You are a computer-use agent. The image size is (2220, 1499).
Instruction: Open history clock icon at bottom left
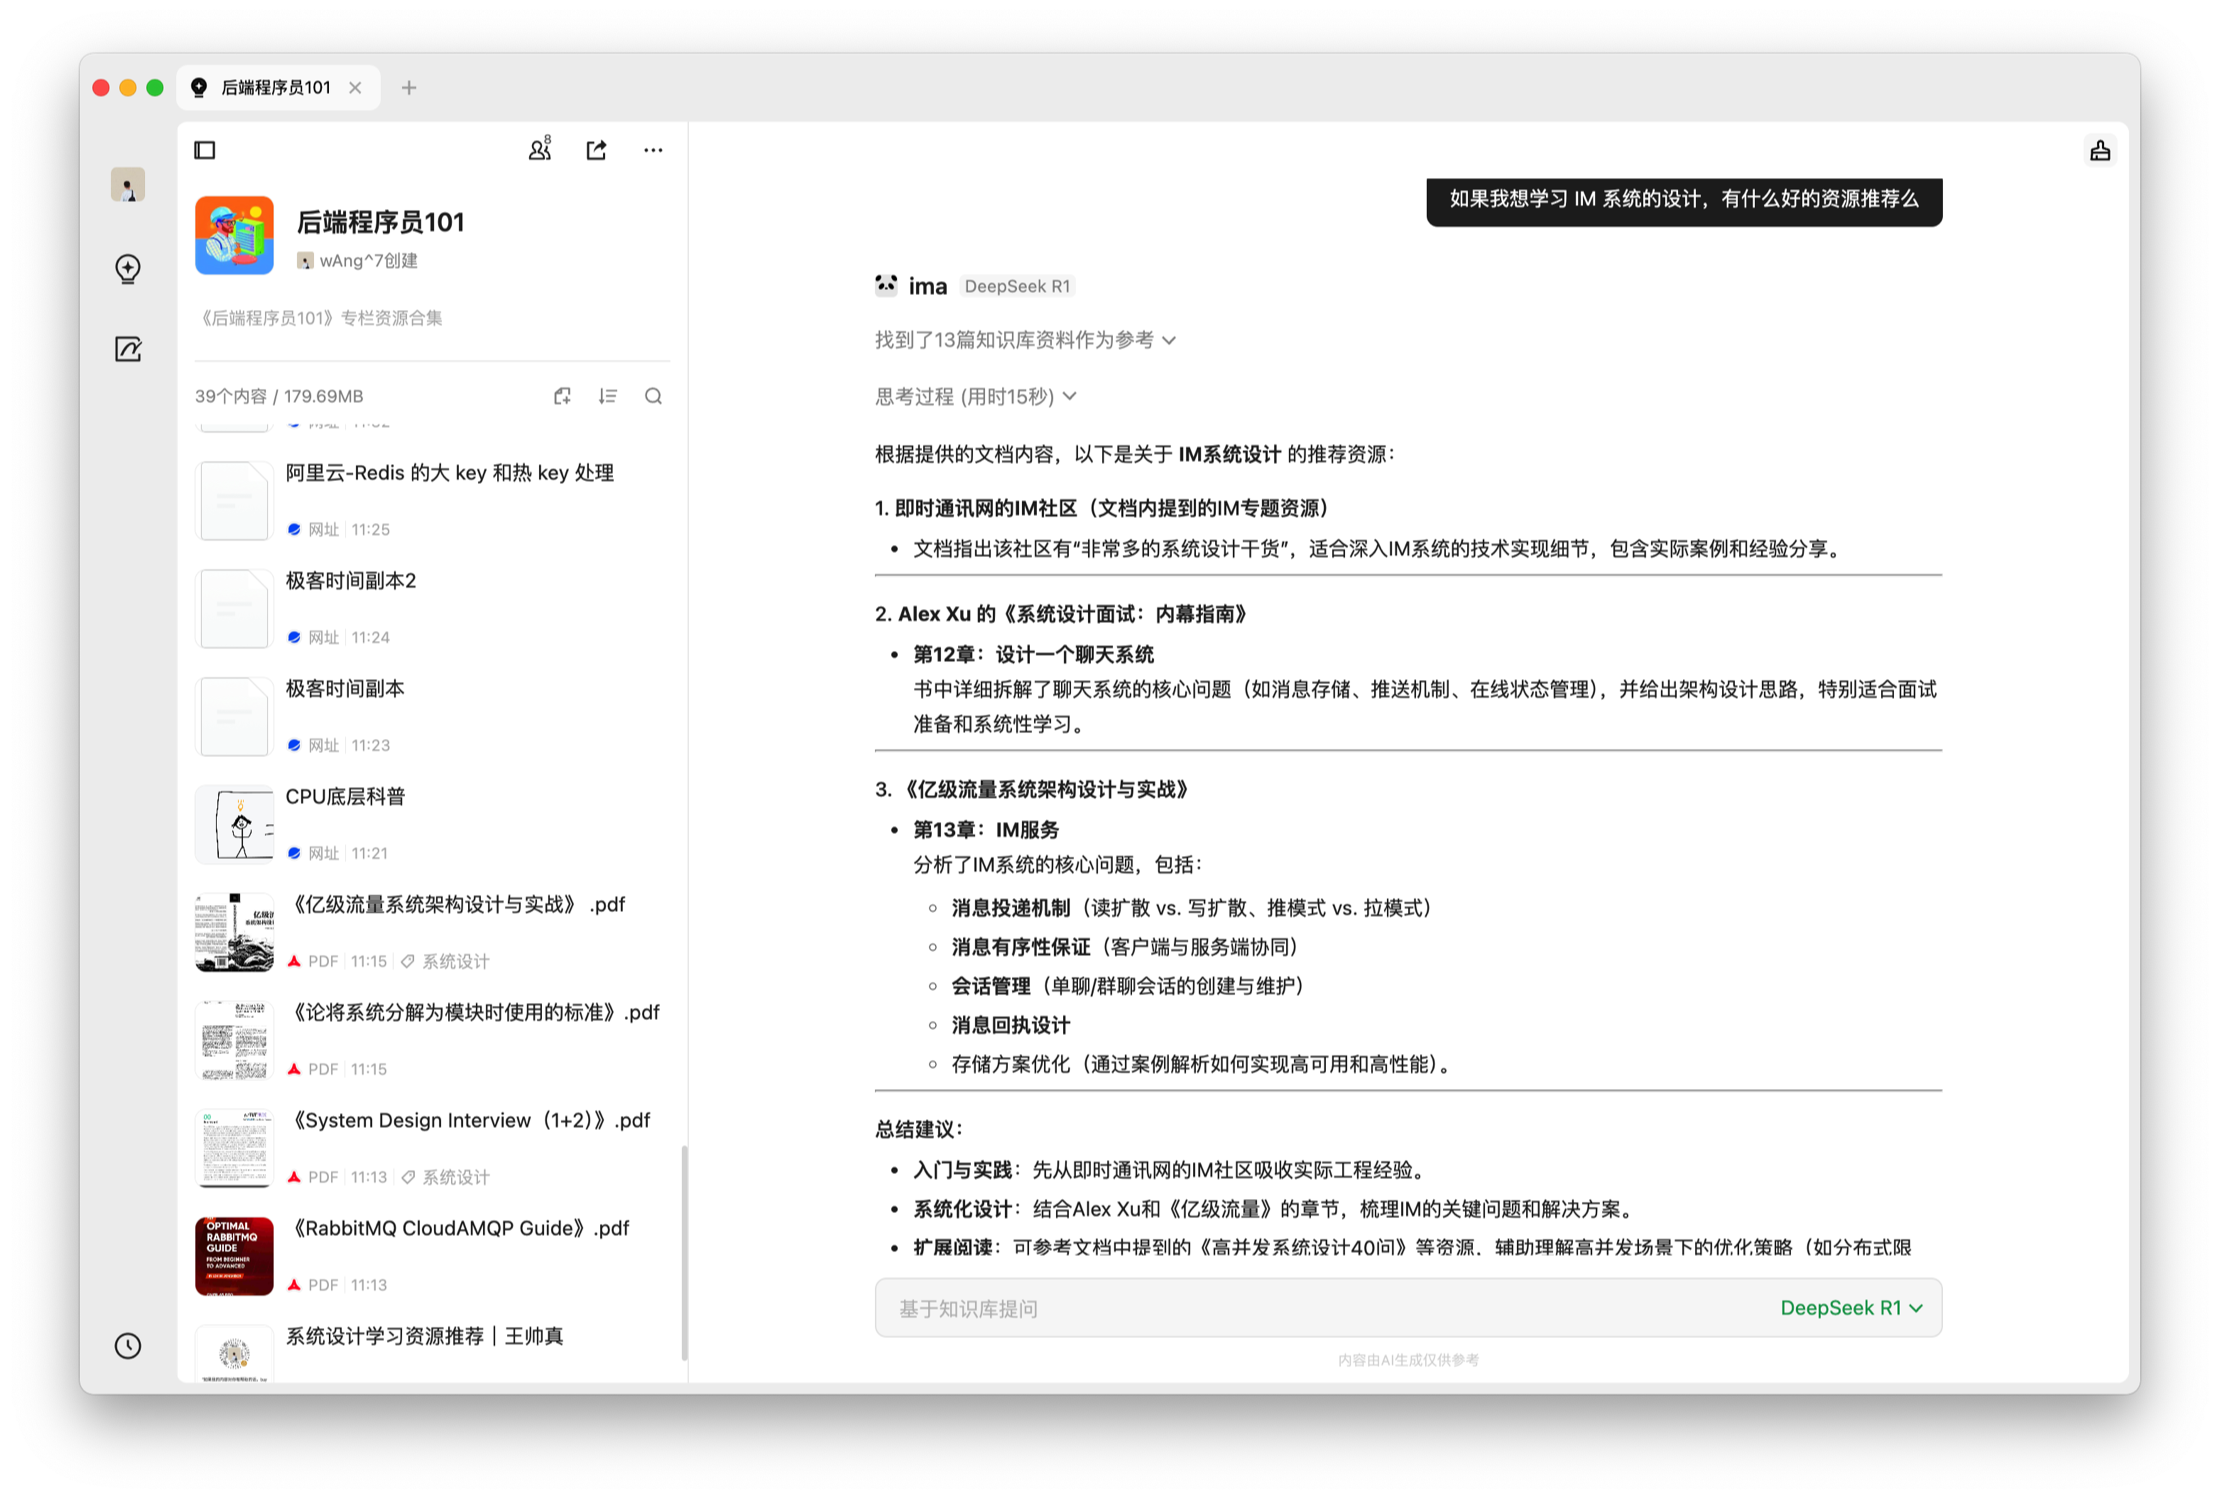tap(128, 1345)
